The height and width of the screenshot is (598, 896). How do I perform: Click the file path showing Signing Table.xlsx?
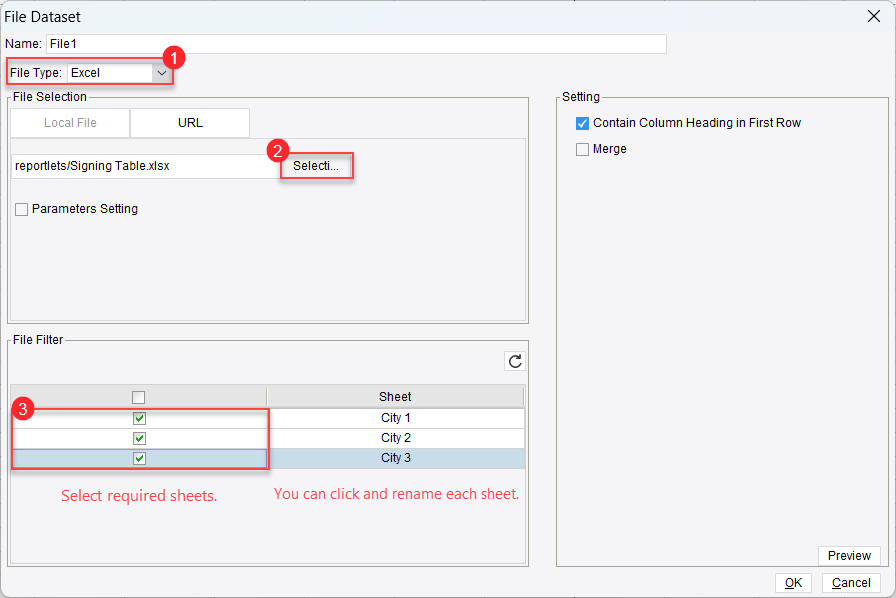pyautogui.click(x=140, y=165)
